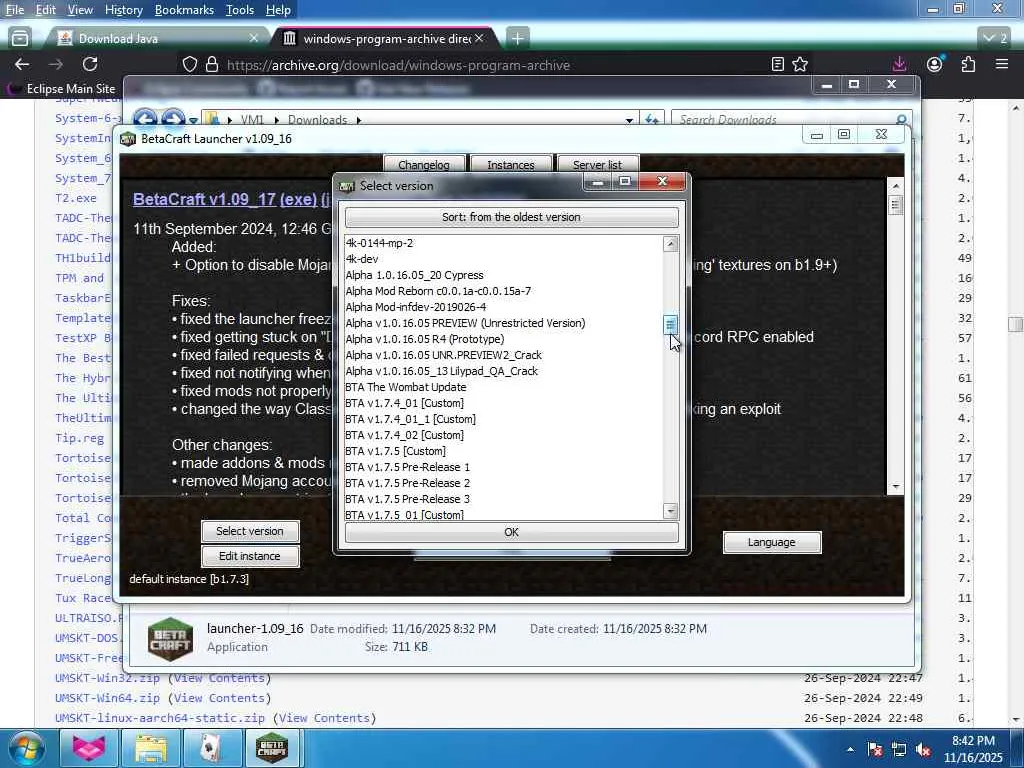
Task: Open the Windows Start orb
Action: [x=26, y=748]
